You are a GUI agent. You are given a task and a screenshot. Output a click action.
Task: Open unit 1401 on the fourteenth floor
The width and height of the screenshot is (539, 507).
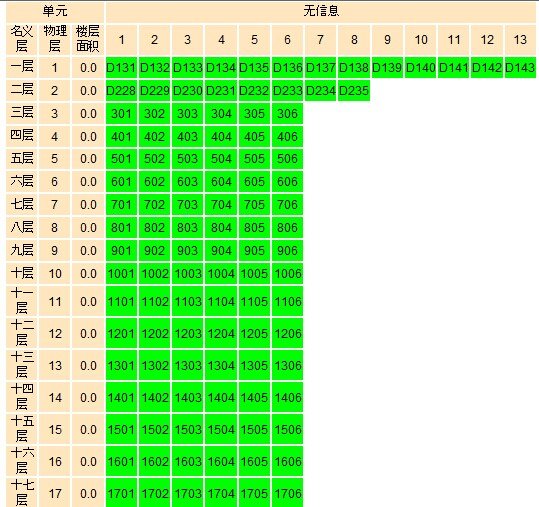tap(121, 397)
